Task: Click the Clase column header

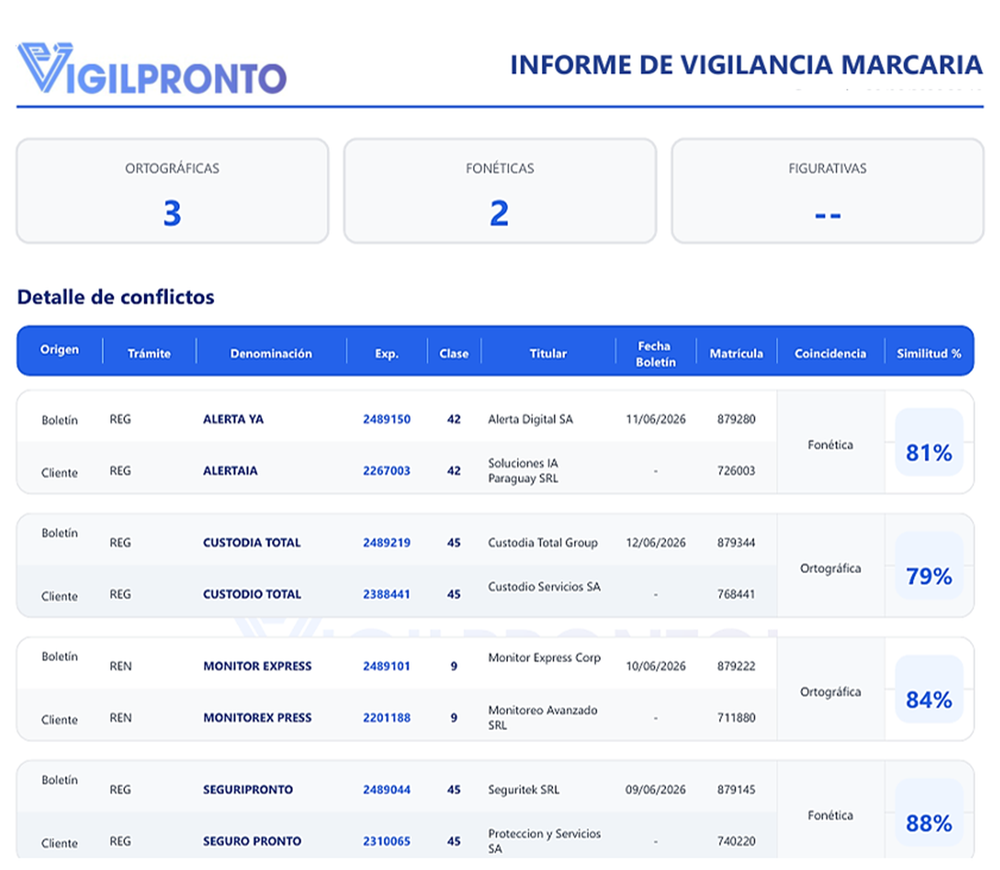Action: 453,353
